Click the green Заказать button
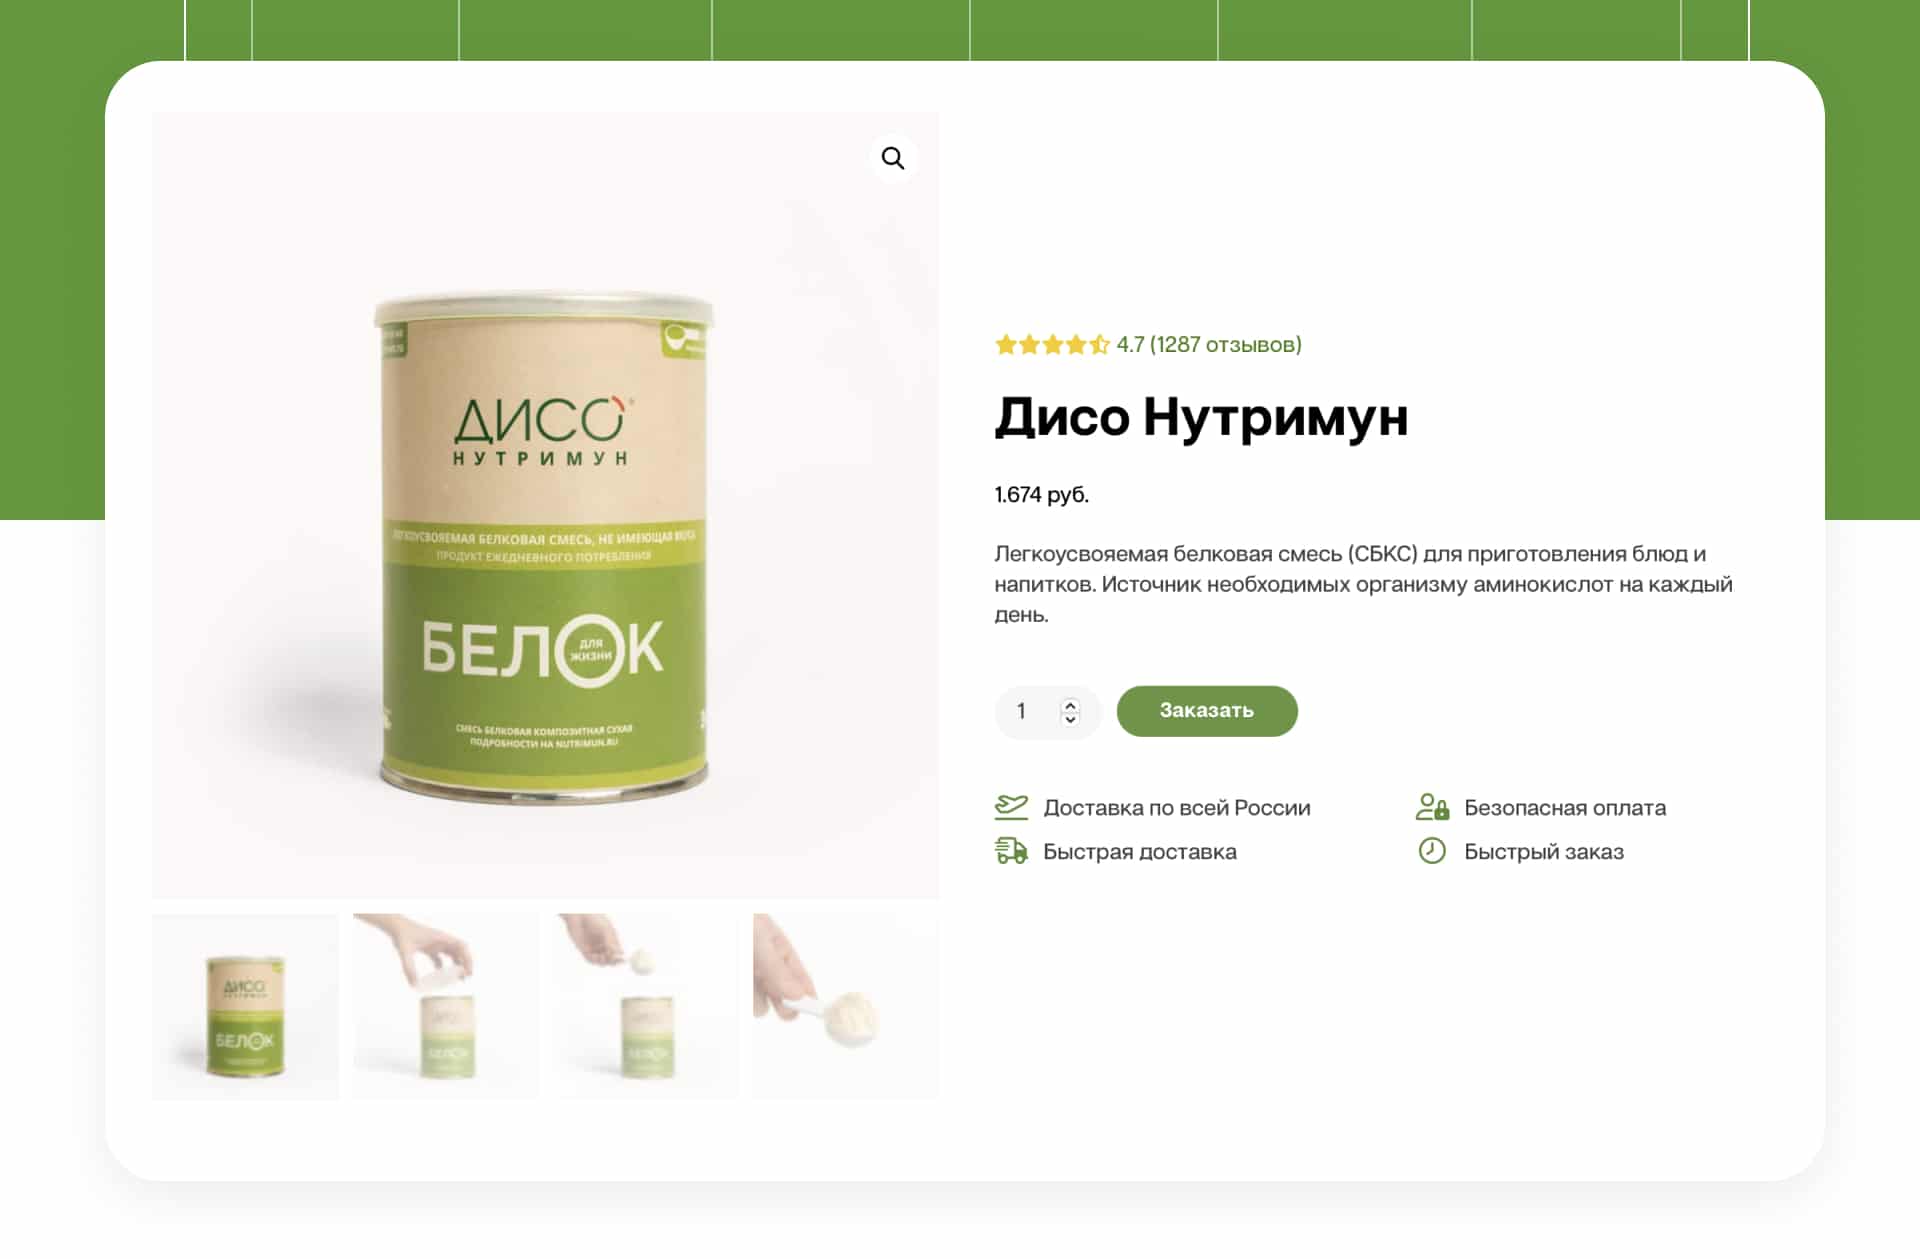This screenshot has width=1920, height=1259. pos(1207,711)
